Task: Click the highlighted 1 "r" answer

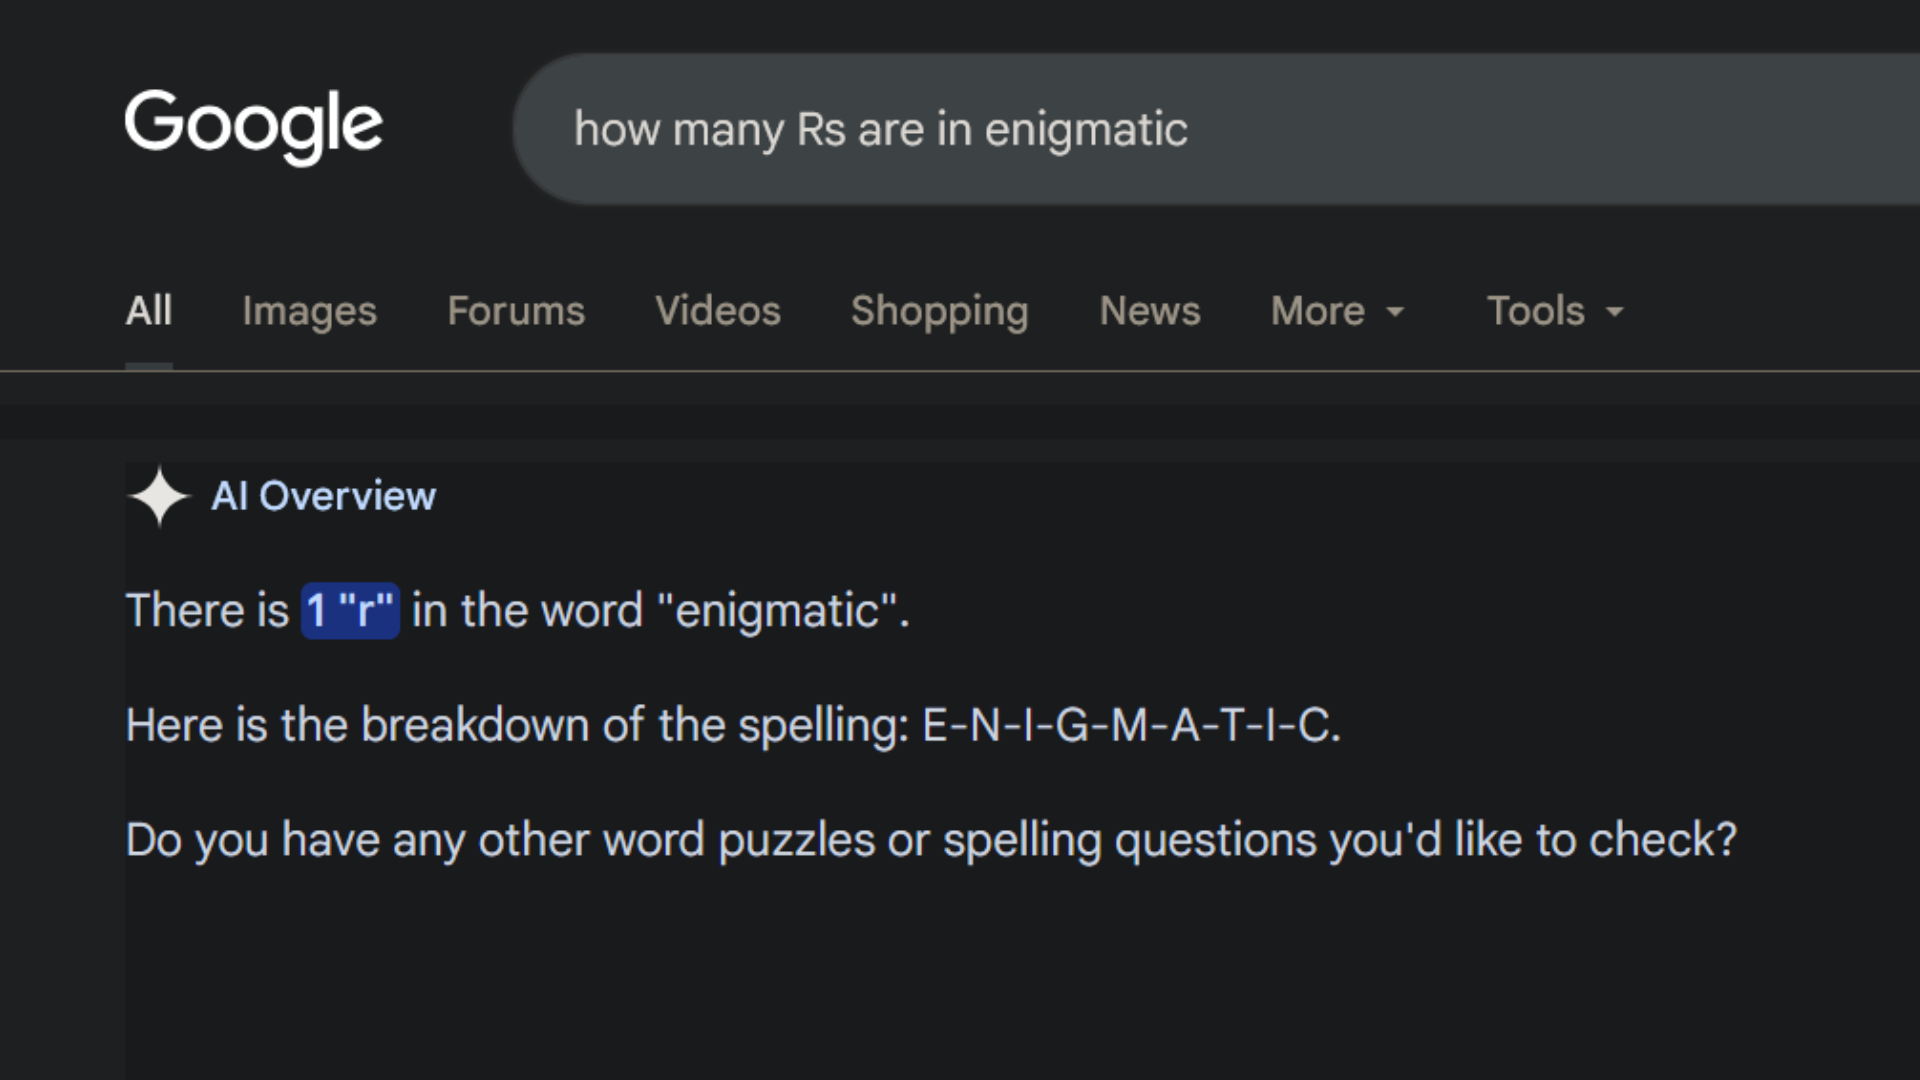Action: pos(350,610)
